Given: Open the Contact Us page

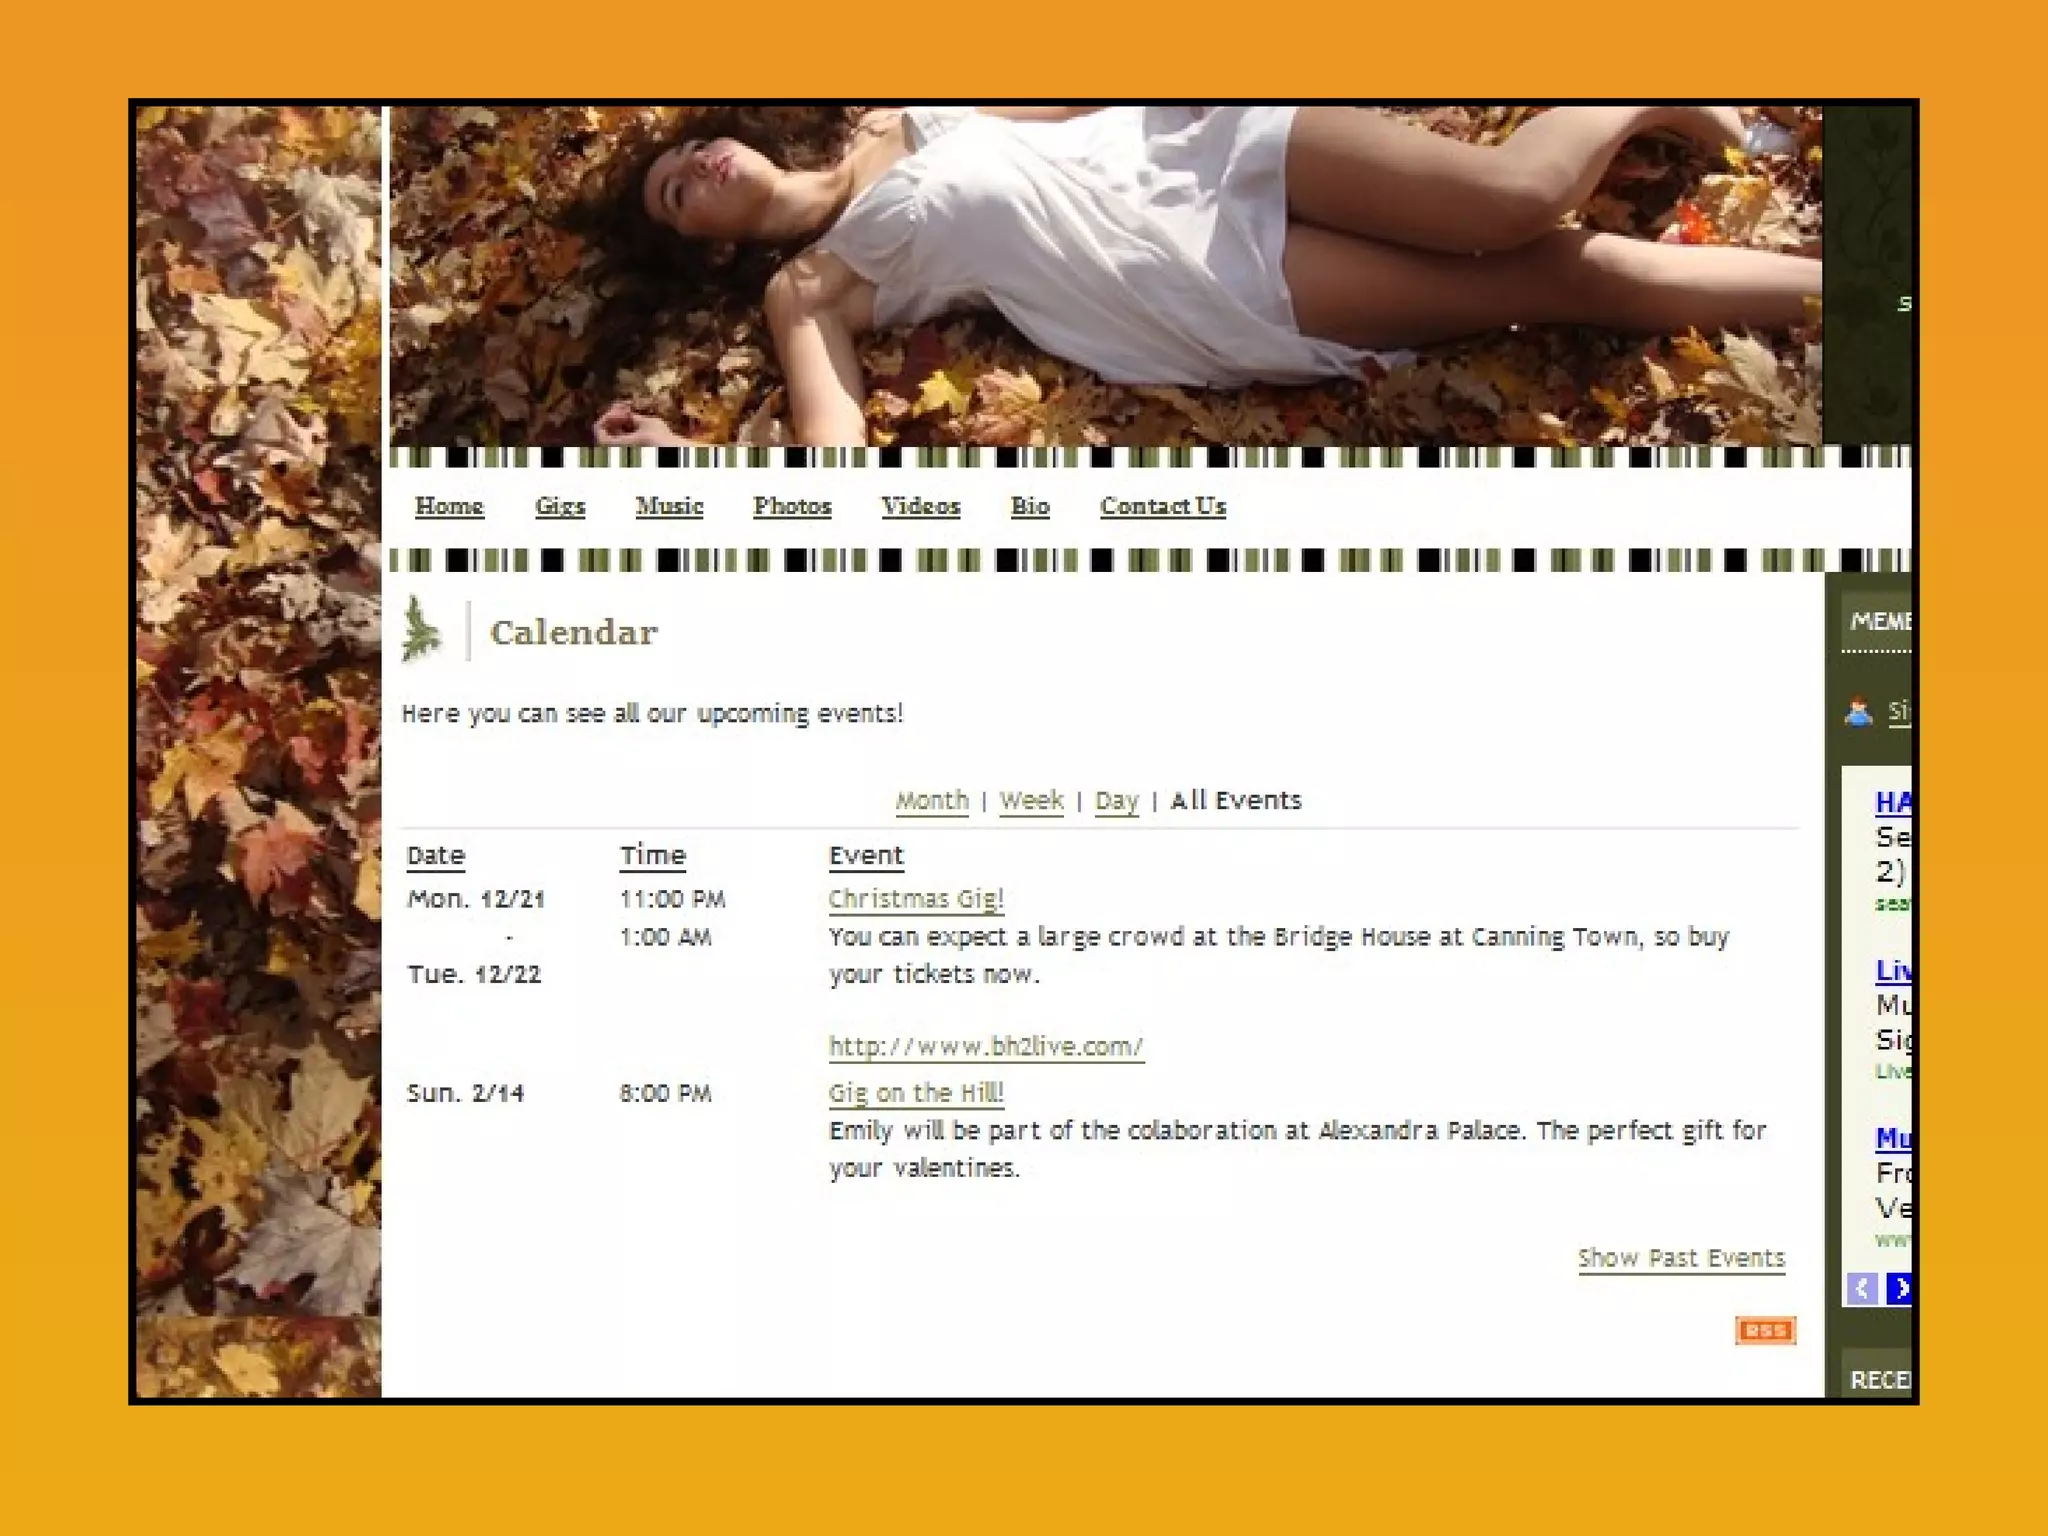Looking at the screenshot, I should tap(1163, 506).
